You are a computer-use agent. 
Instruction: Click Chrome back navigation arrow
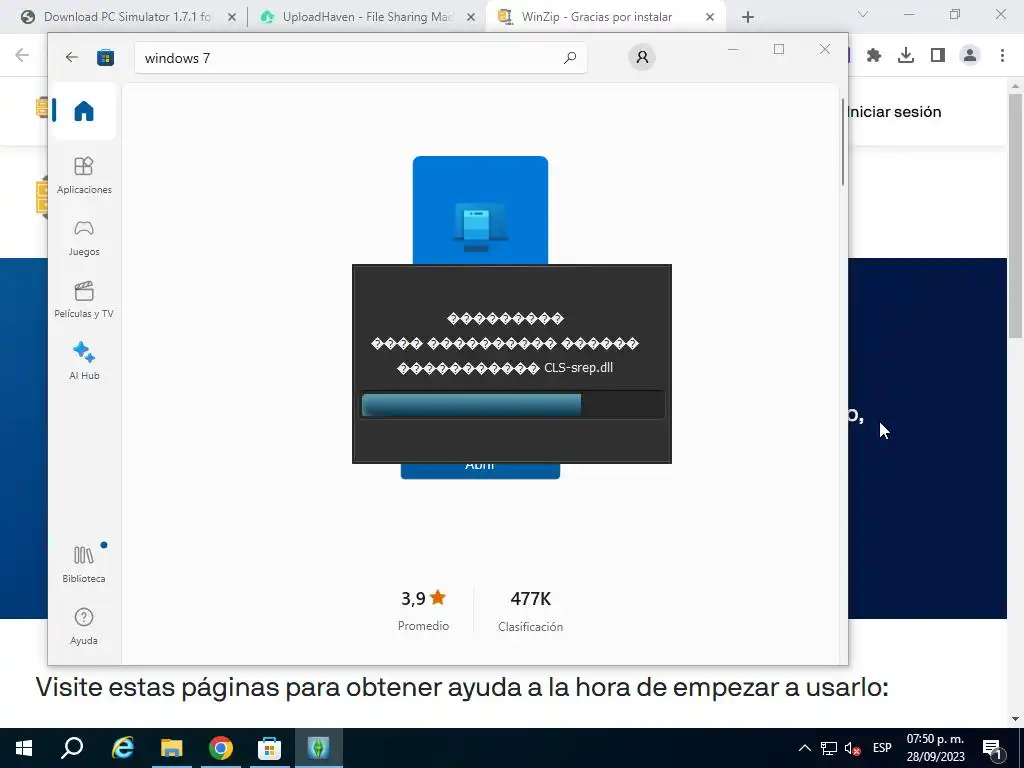pyautogui.click(x=22, y=55)
